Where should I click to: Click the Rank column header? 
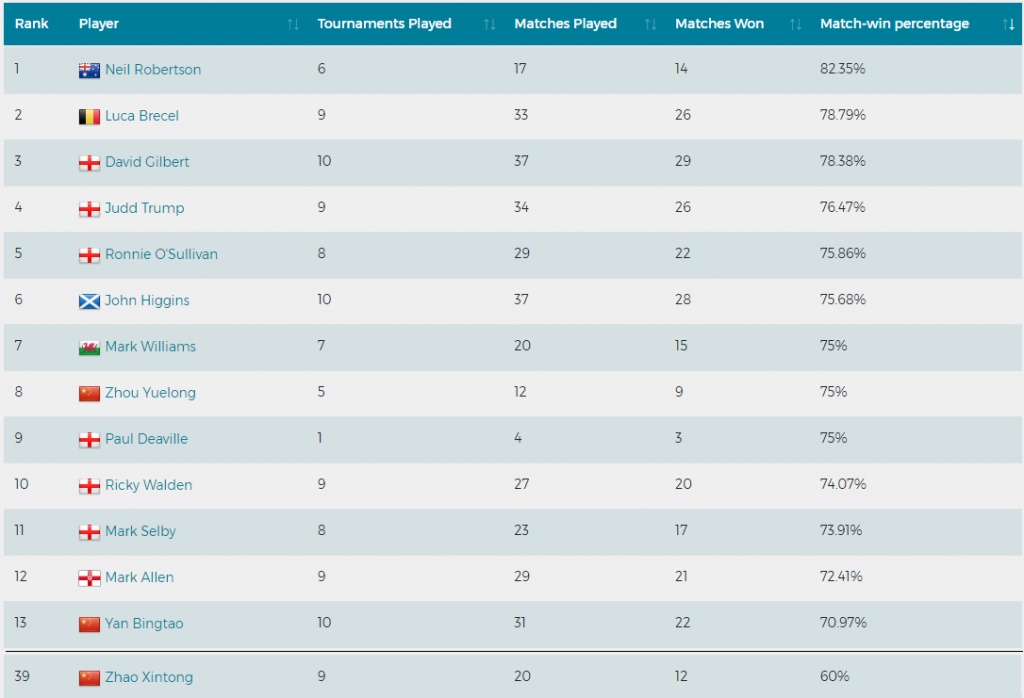pyautogui.click(x=32, y=24)
